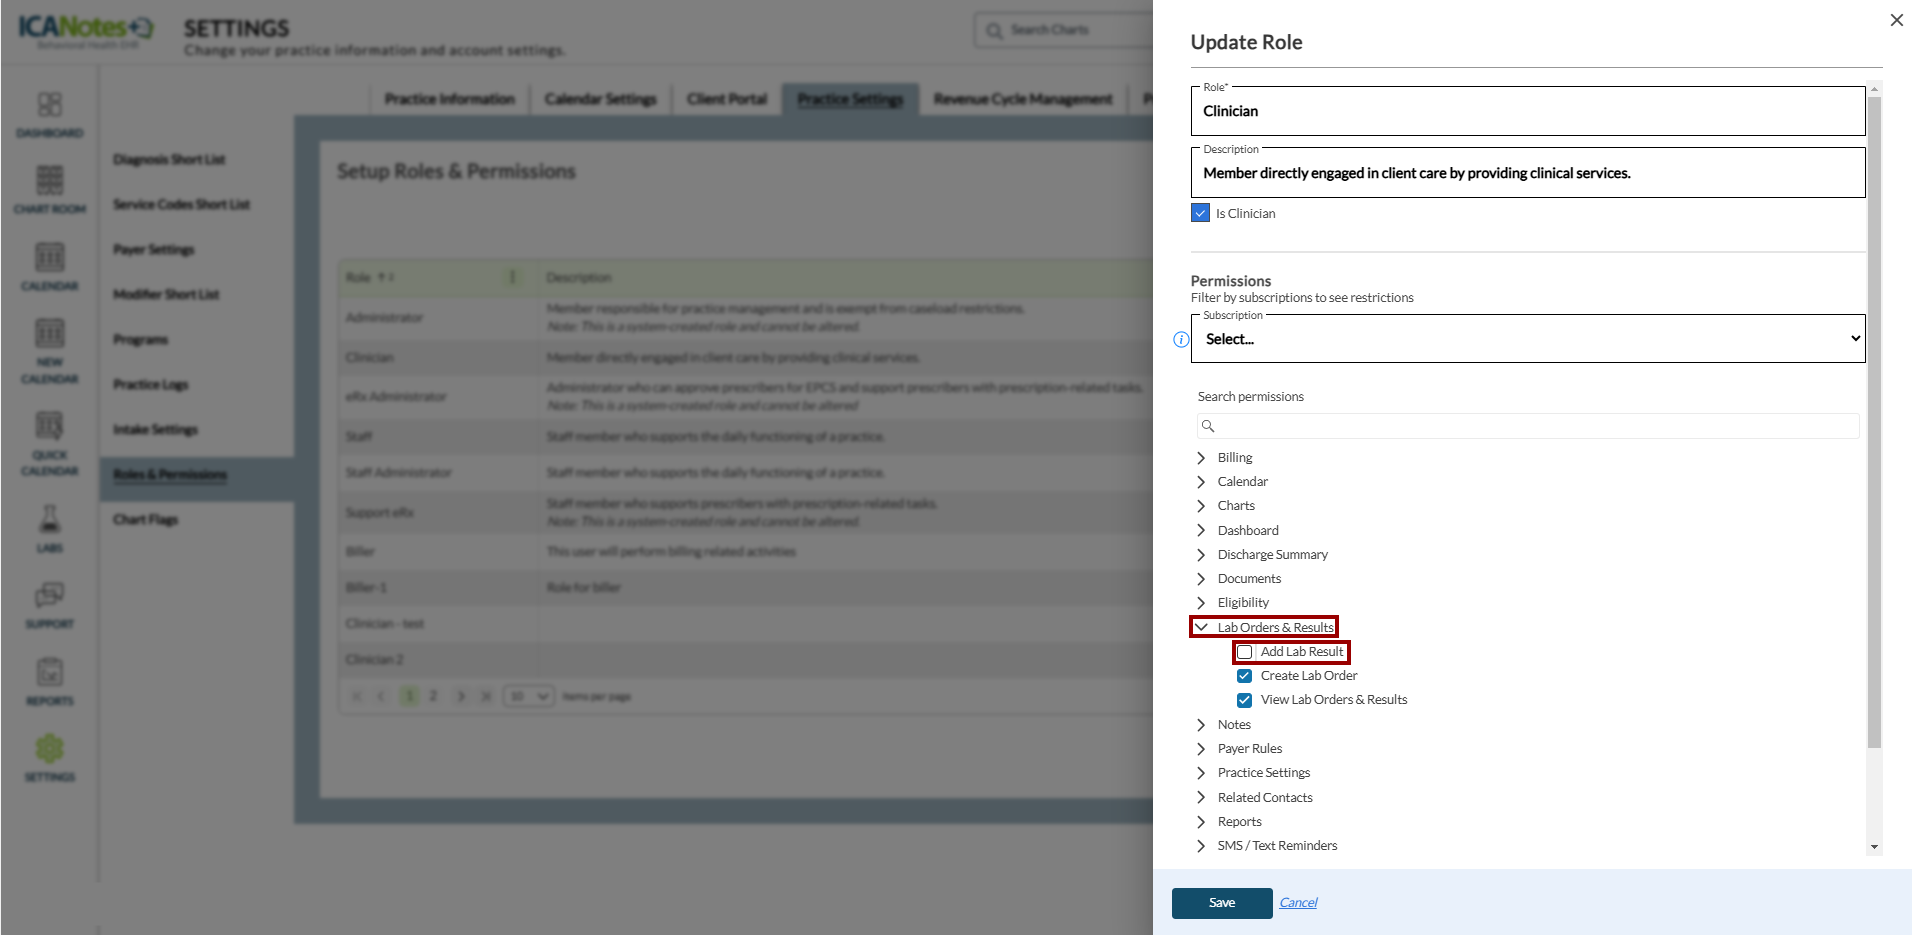Close the Update Role panel
Viewport: 1912px width, 935px height.
click(x=1896, y=20)
